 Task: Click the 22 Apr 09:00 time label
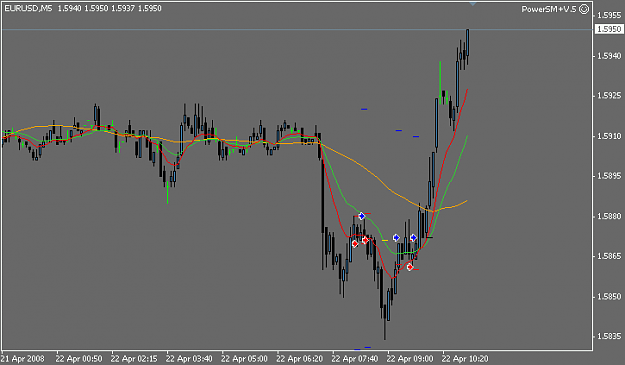pyautogui.click(x=410, y=359)
